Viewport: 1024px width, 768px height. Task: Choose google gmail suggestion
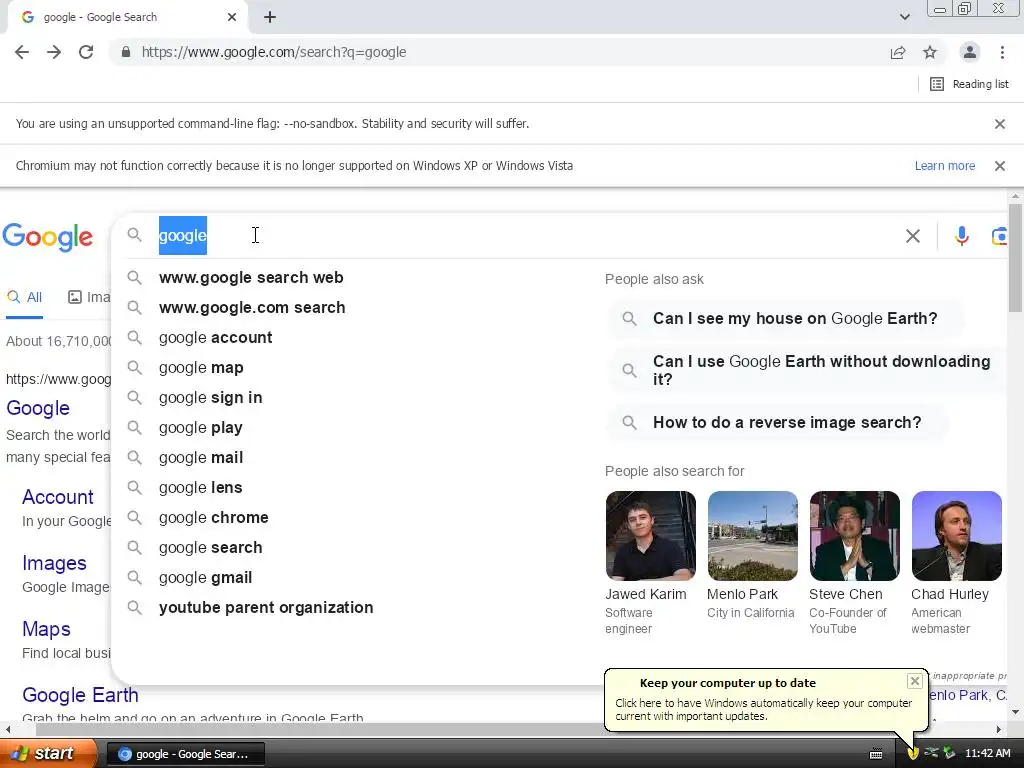[x=206, y=578]
